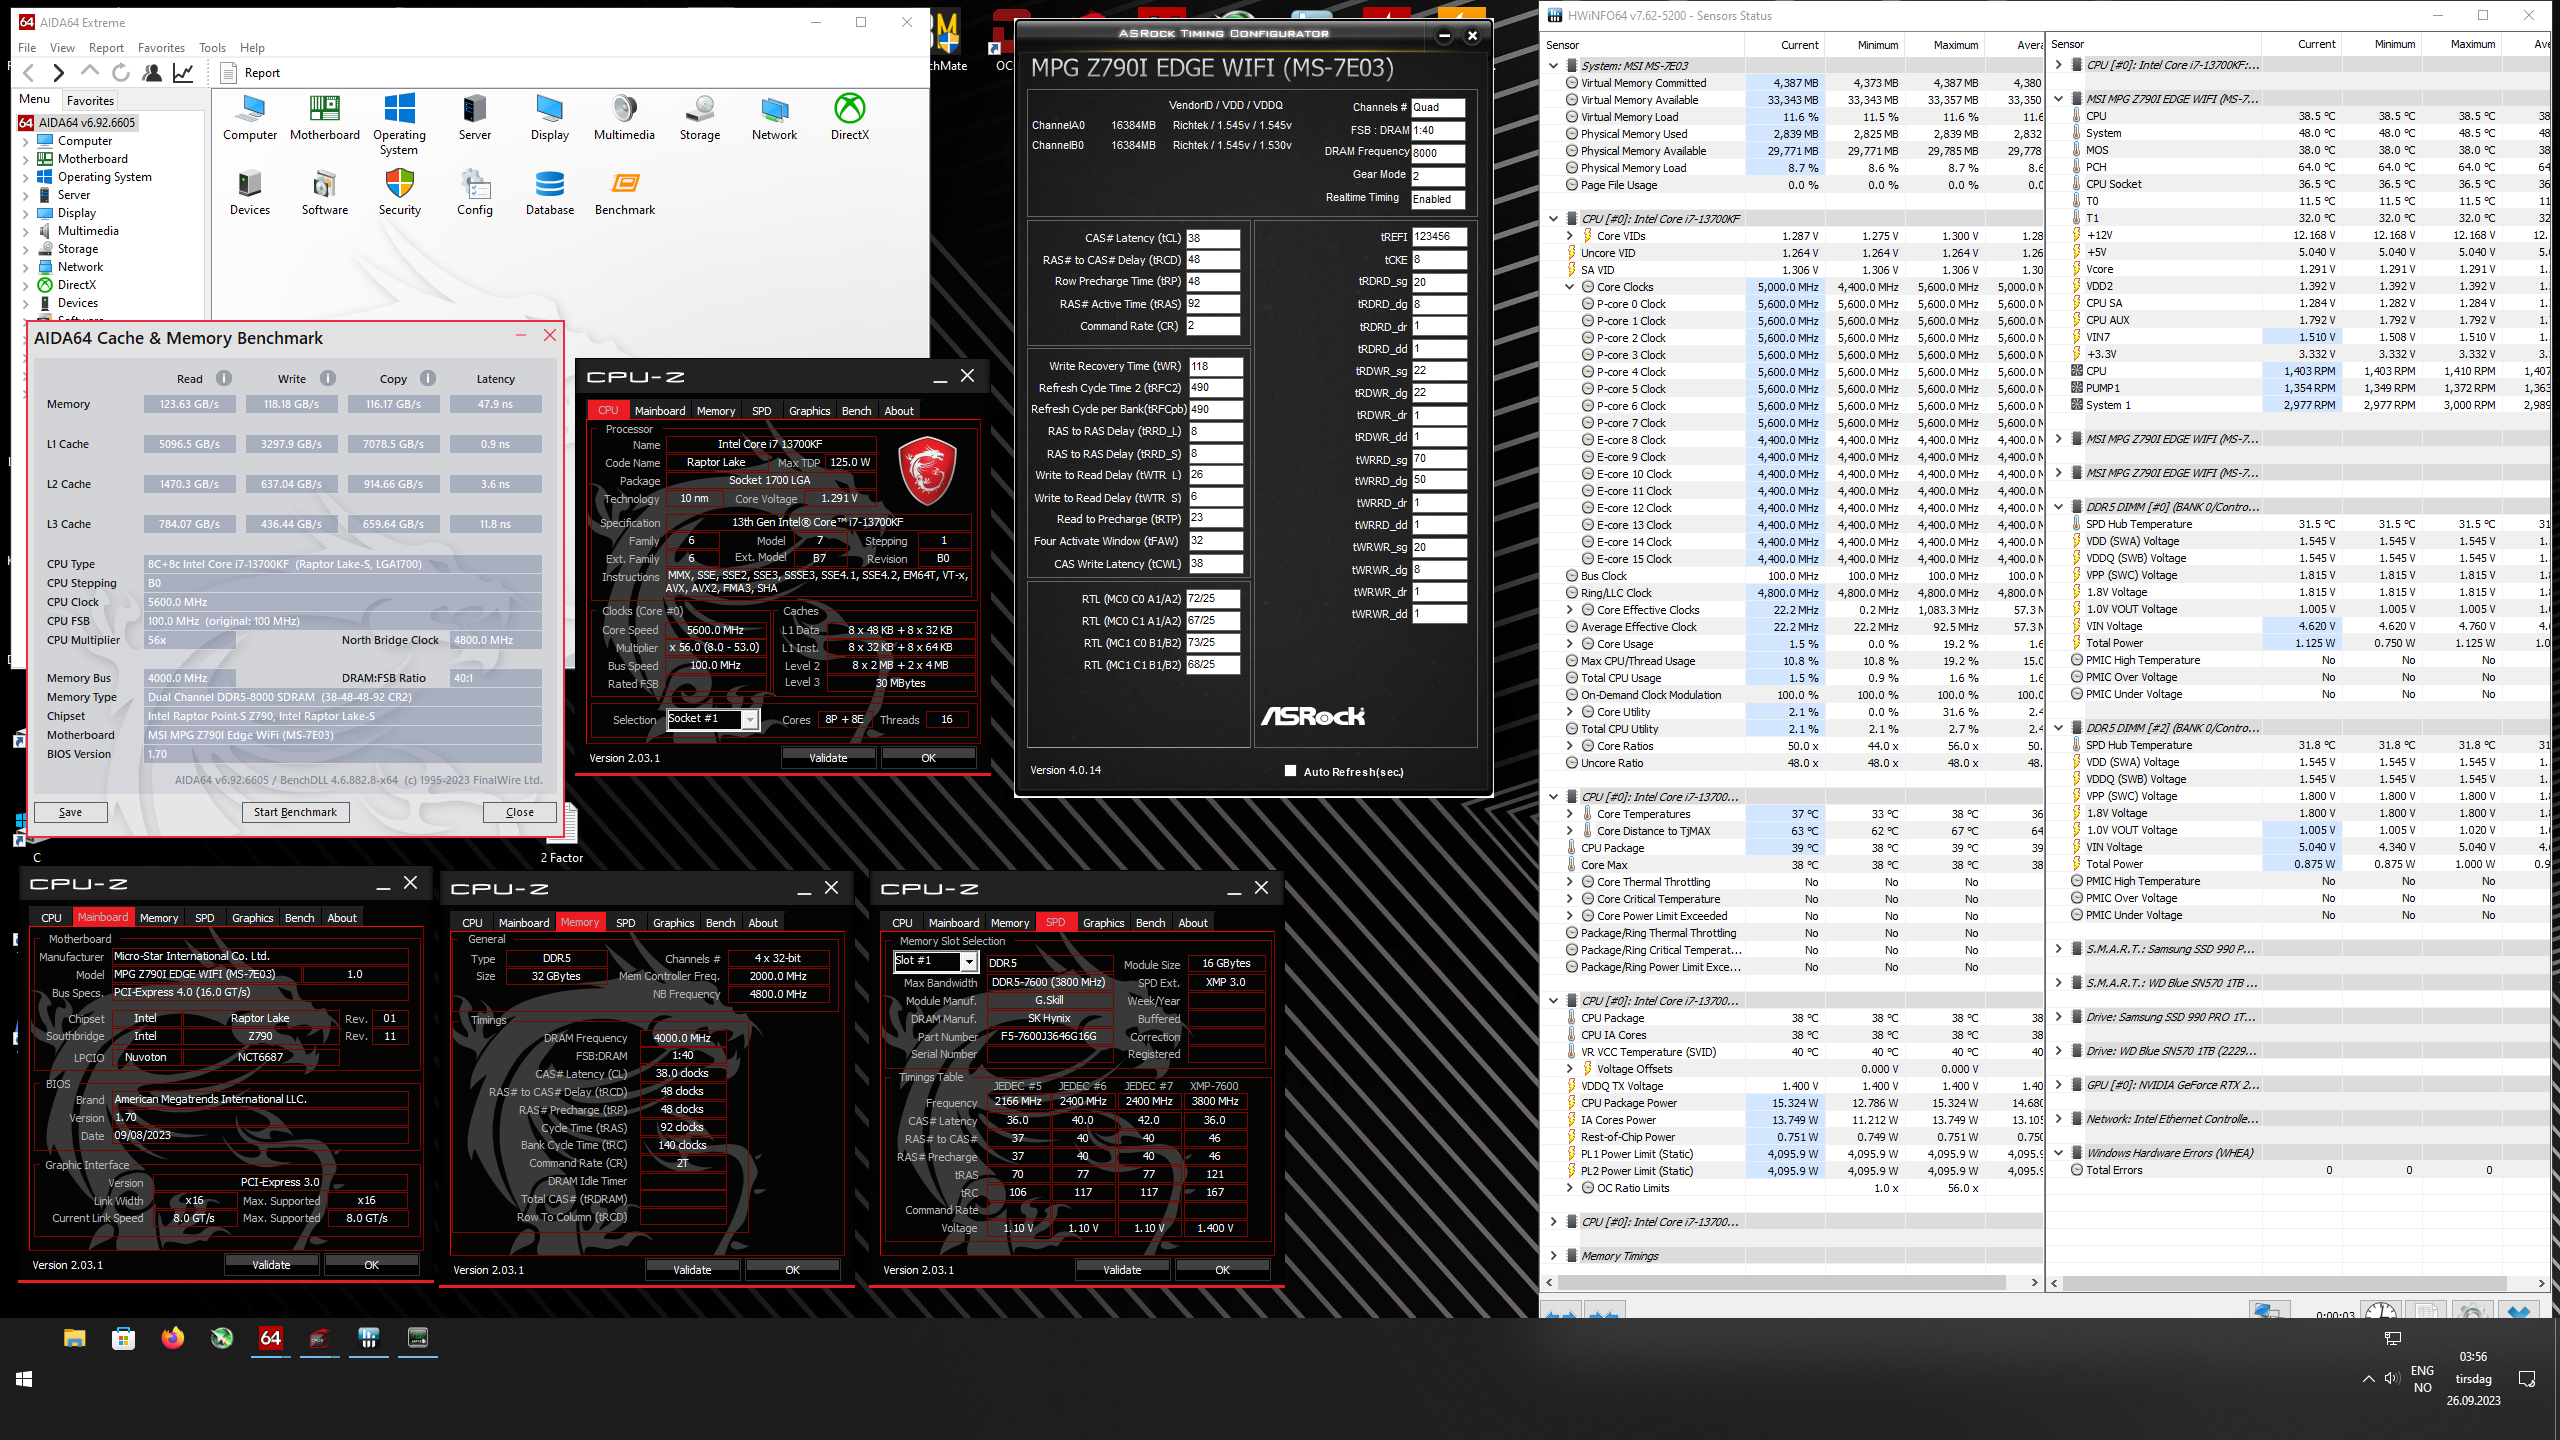Open the Server category icon
This screenshot has height=1440, width=2560.
pos(475,117)
